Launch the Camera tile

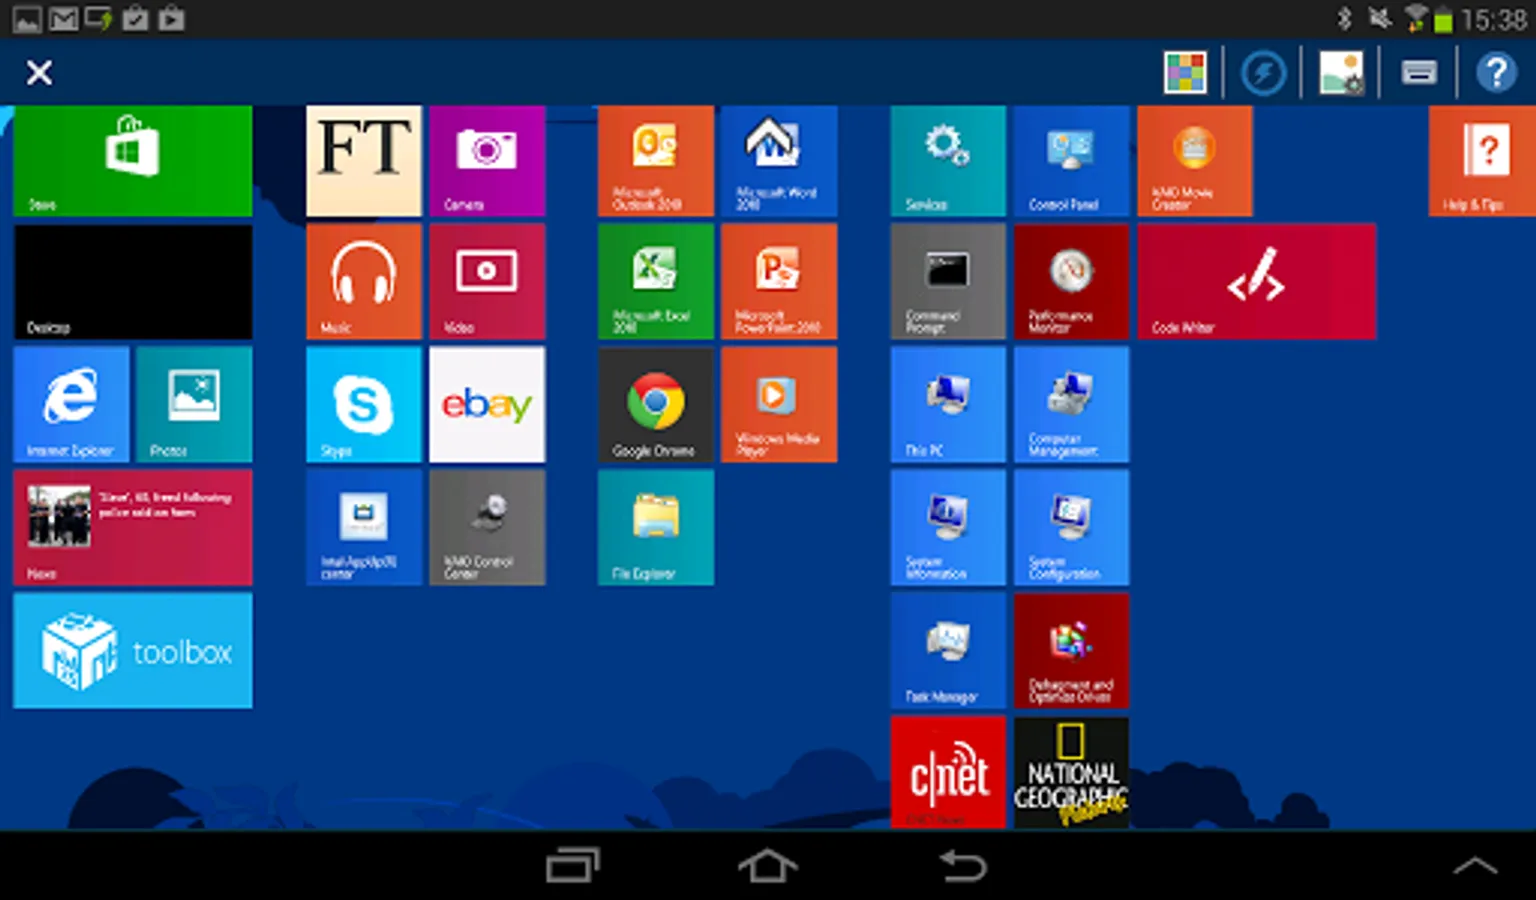click(487, 161)
